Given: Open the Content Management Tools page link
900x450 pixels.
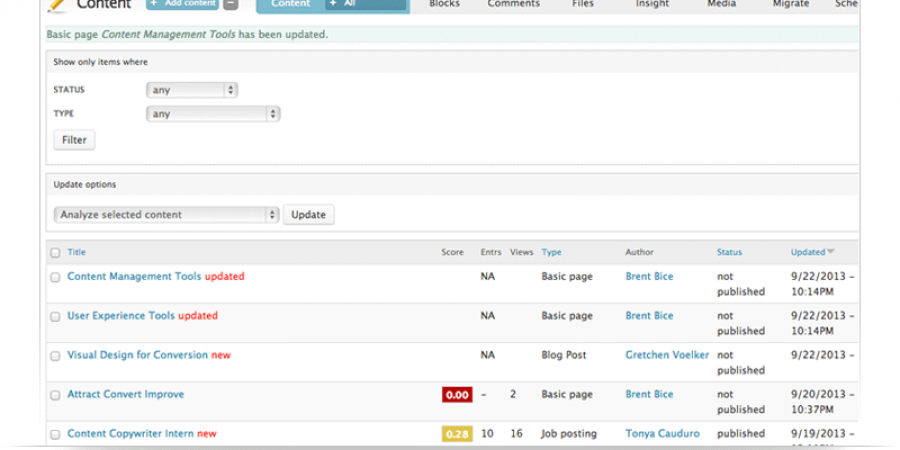Looking at the screenshot, I should click(134, 276).
